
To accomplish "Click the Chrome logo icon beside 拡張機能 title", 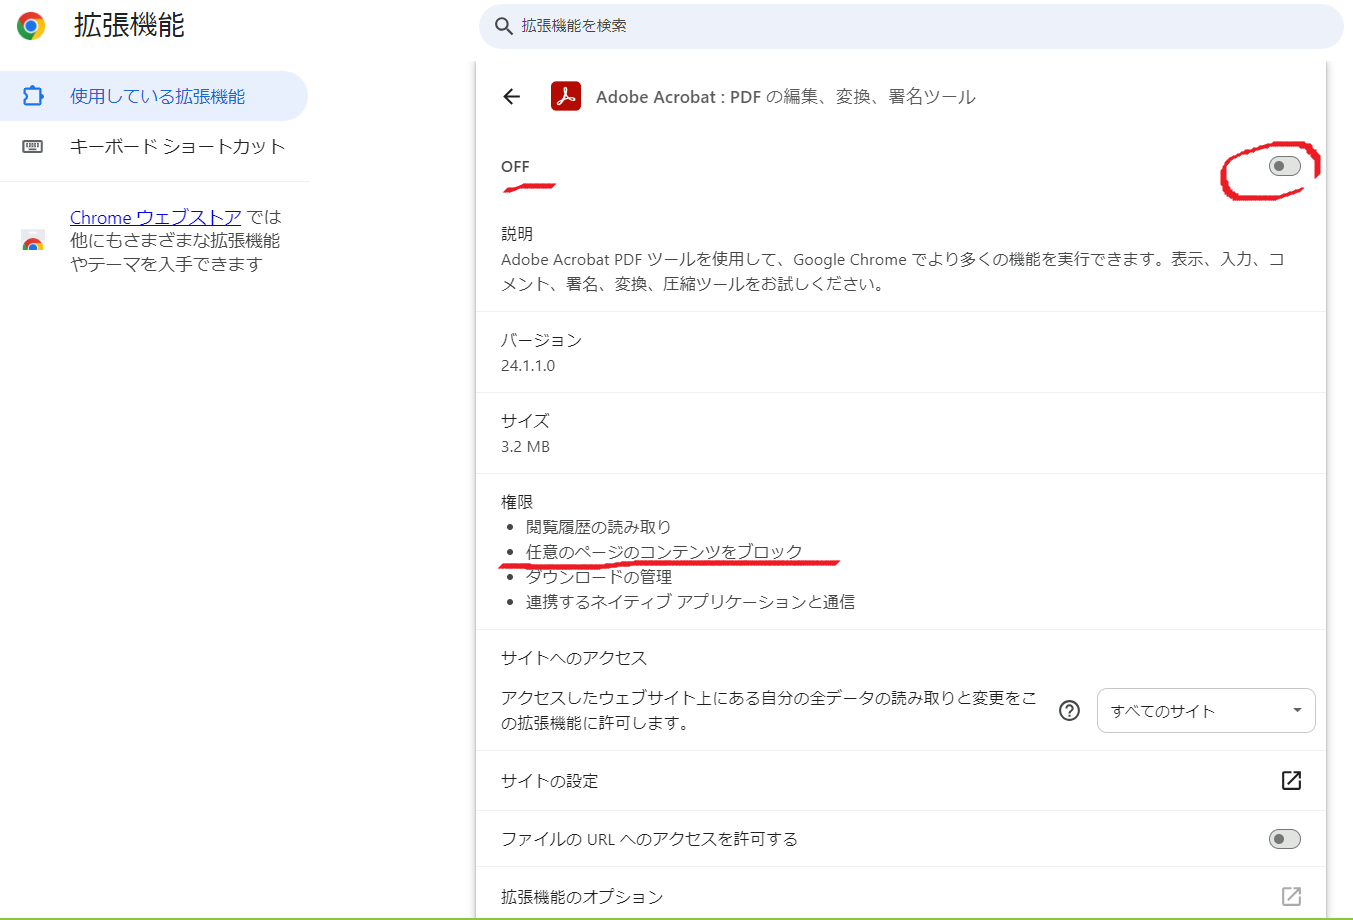I will click(x=31, y=26).
